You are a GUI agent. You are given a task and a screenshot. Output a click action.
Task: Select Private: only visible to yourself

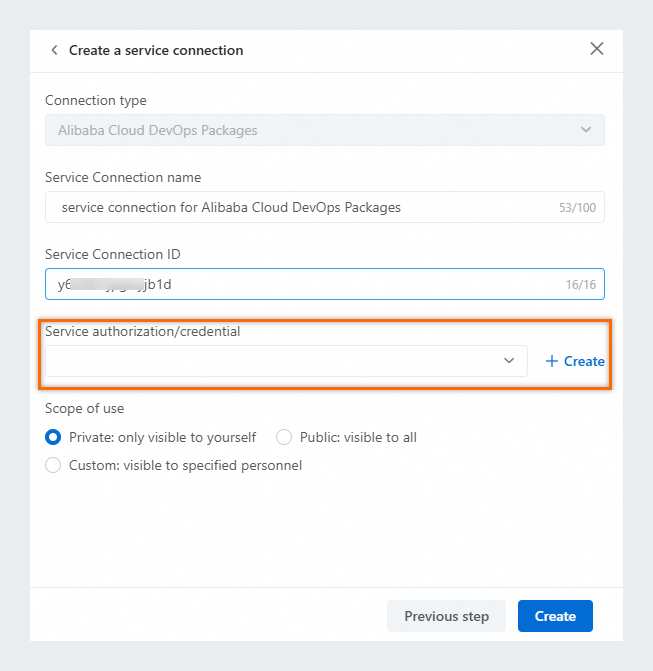54,437
